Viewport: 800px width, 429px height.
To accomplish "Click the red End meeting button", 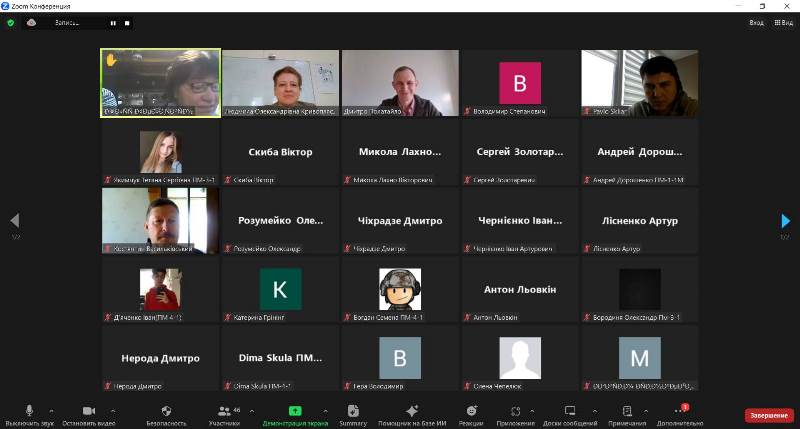I will [x=768, y=415].
